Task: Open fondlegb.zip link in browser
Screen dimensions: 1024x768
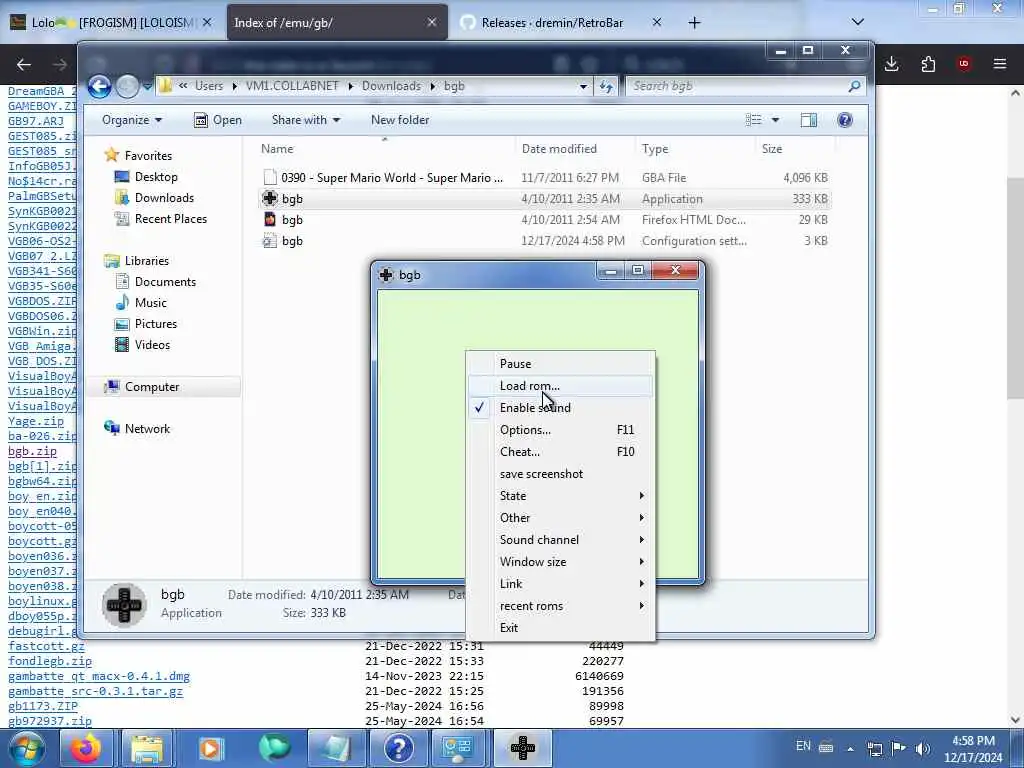Action: pyautogui.click(x=50, y=662)
